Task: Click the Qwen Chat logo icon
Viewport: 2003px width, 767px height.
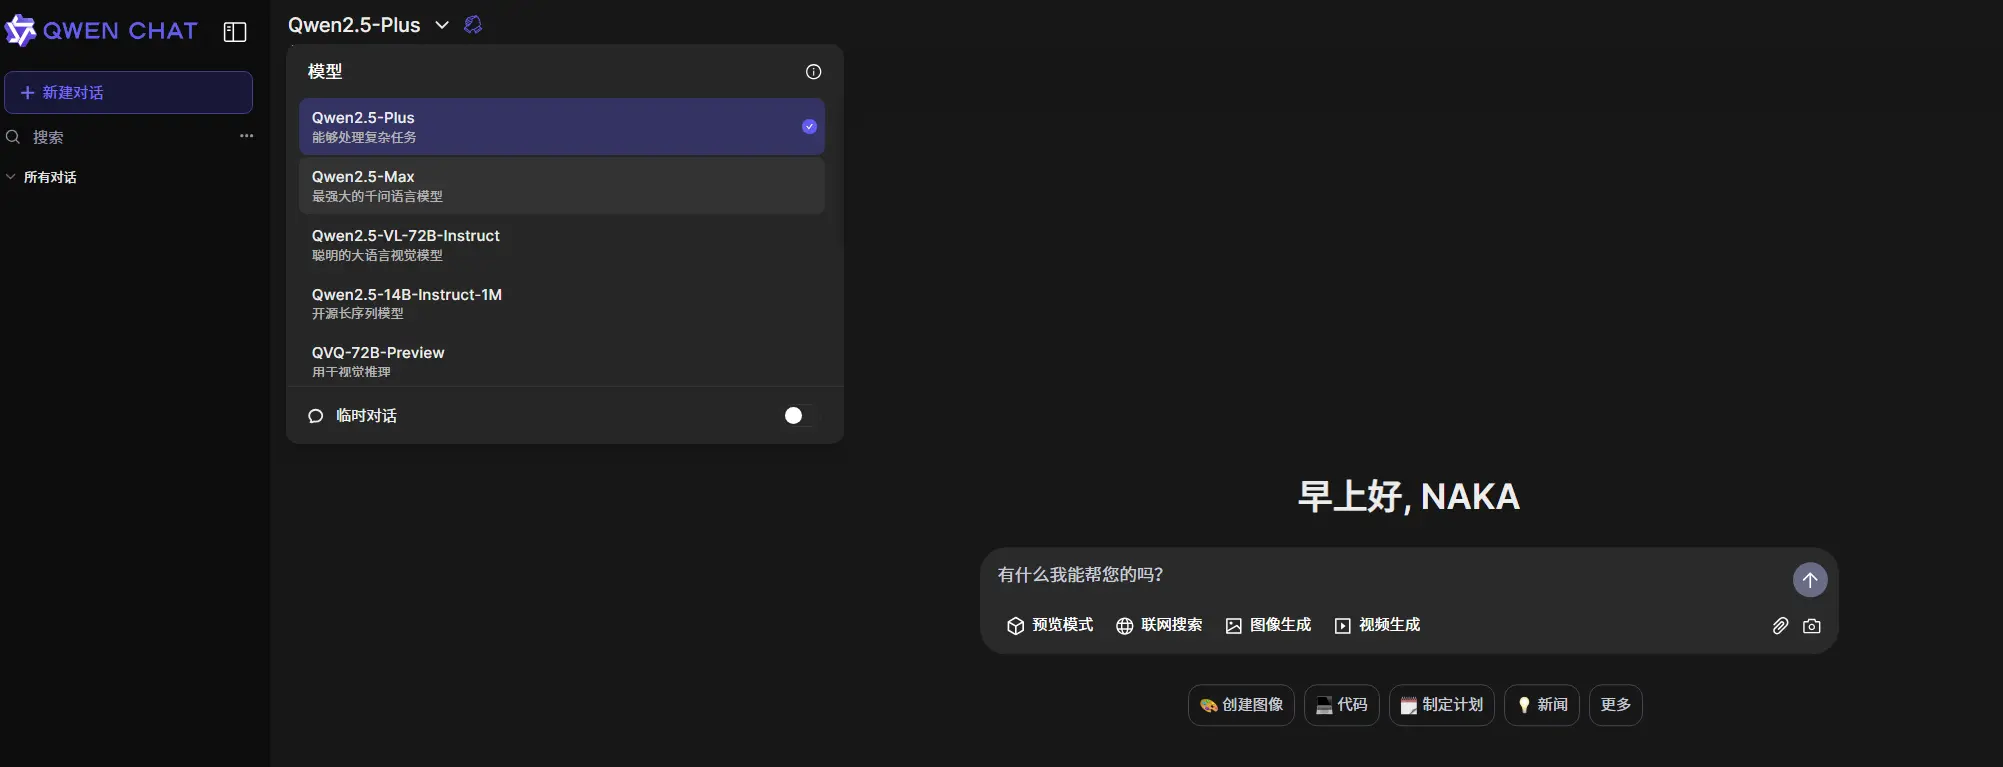Action: coord(21,31)
